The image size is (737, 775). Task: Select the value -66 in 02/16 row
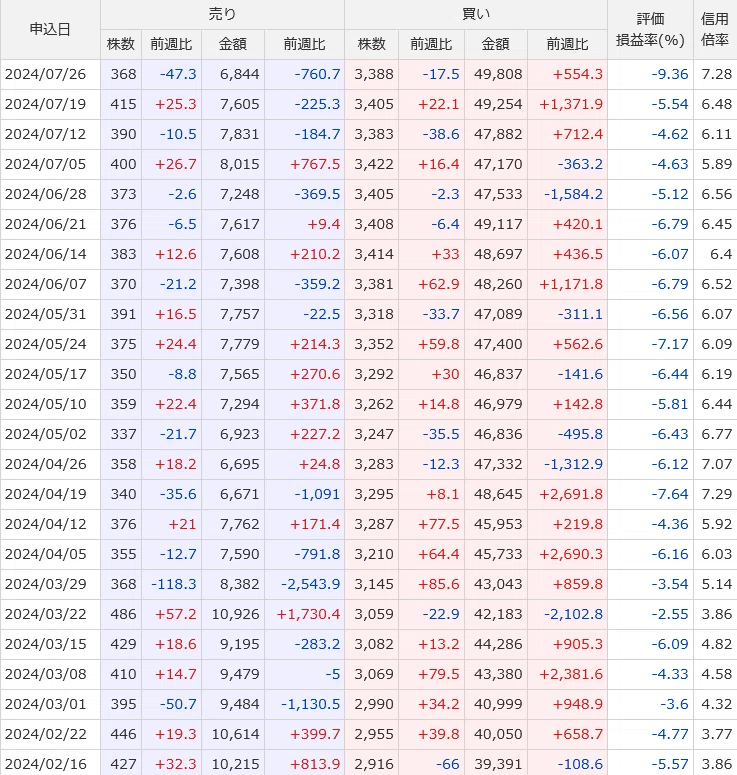432,763
